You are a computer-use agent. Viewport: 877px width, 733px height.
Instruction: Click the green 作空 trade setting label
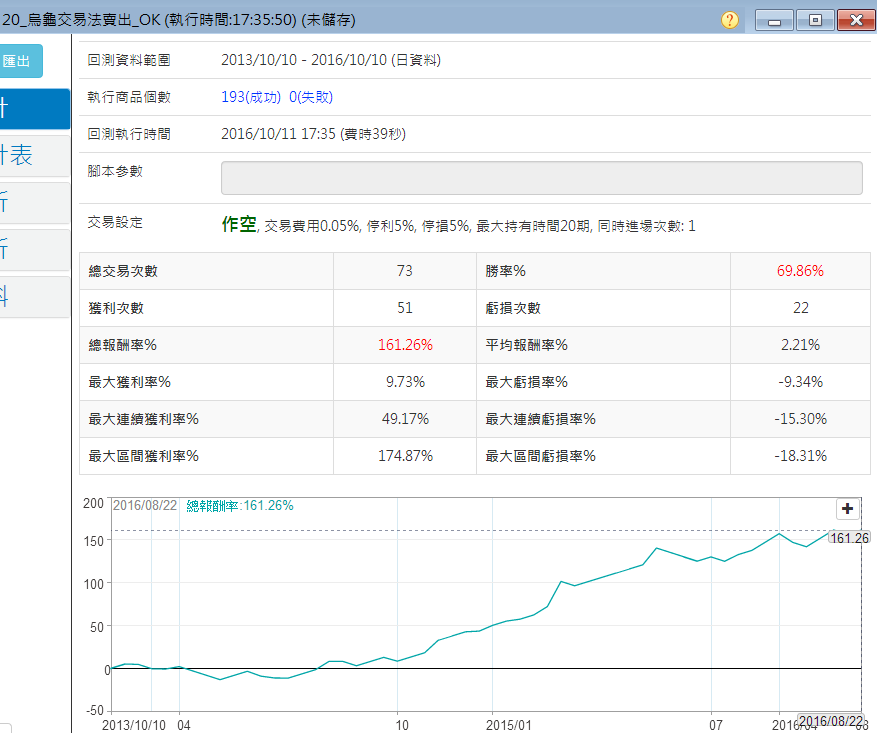239,225
